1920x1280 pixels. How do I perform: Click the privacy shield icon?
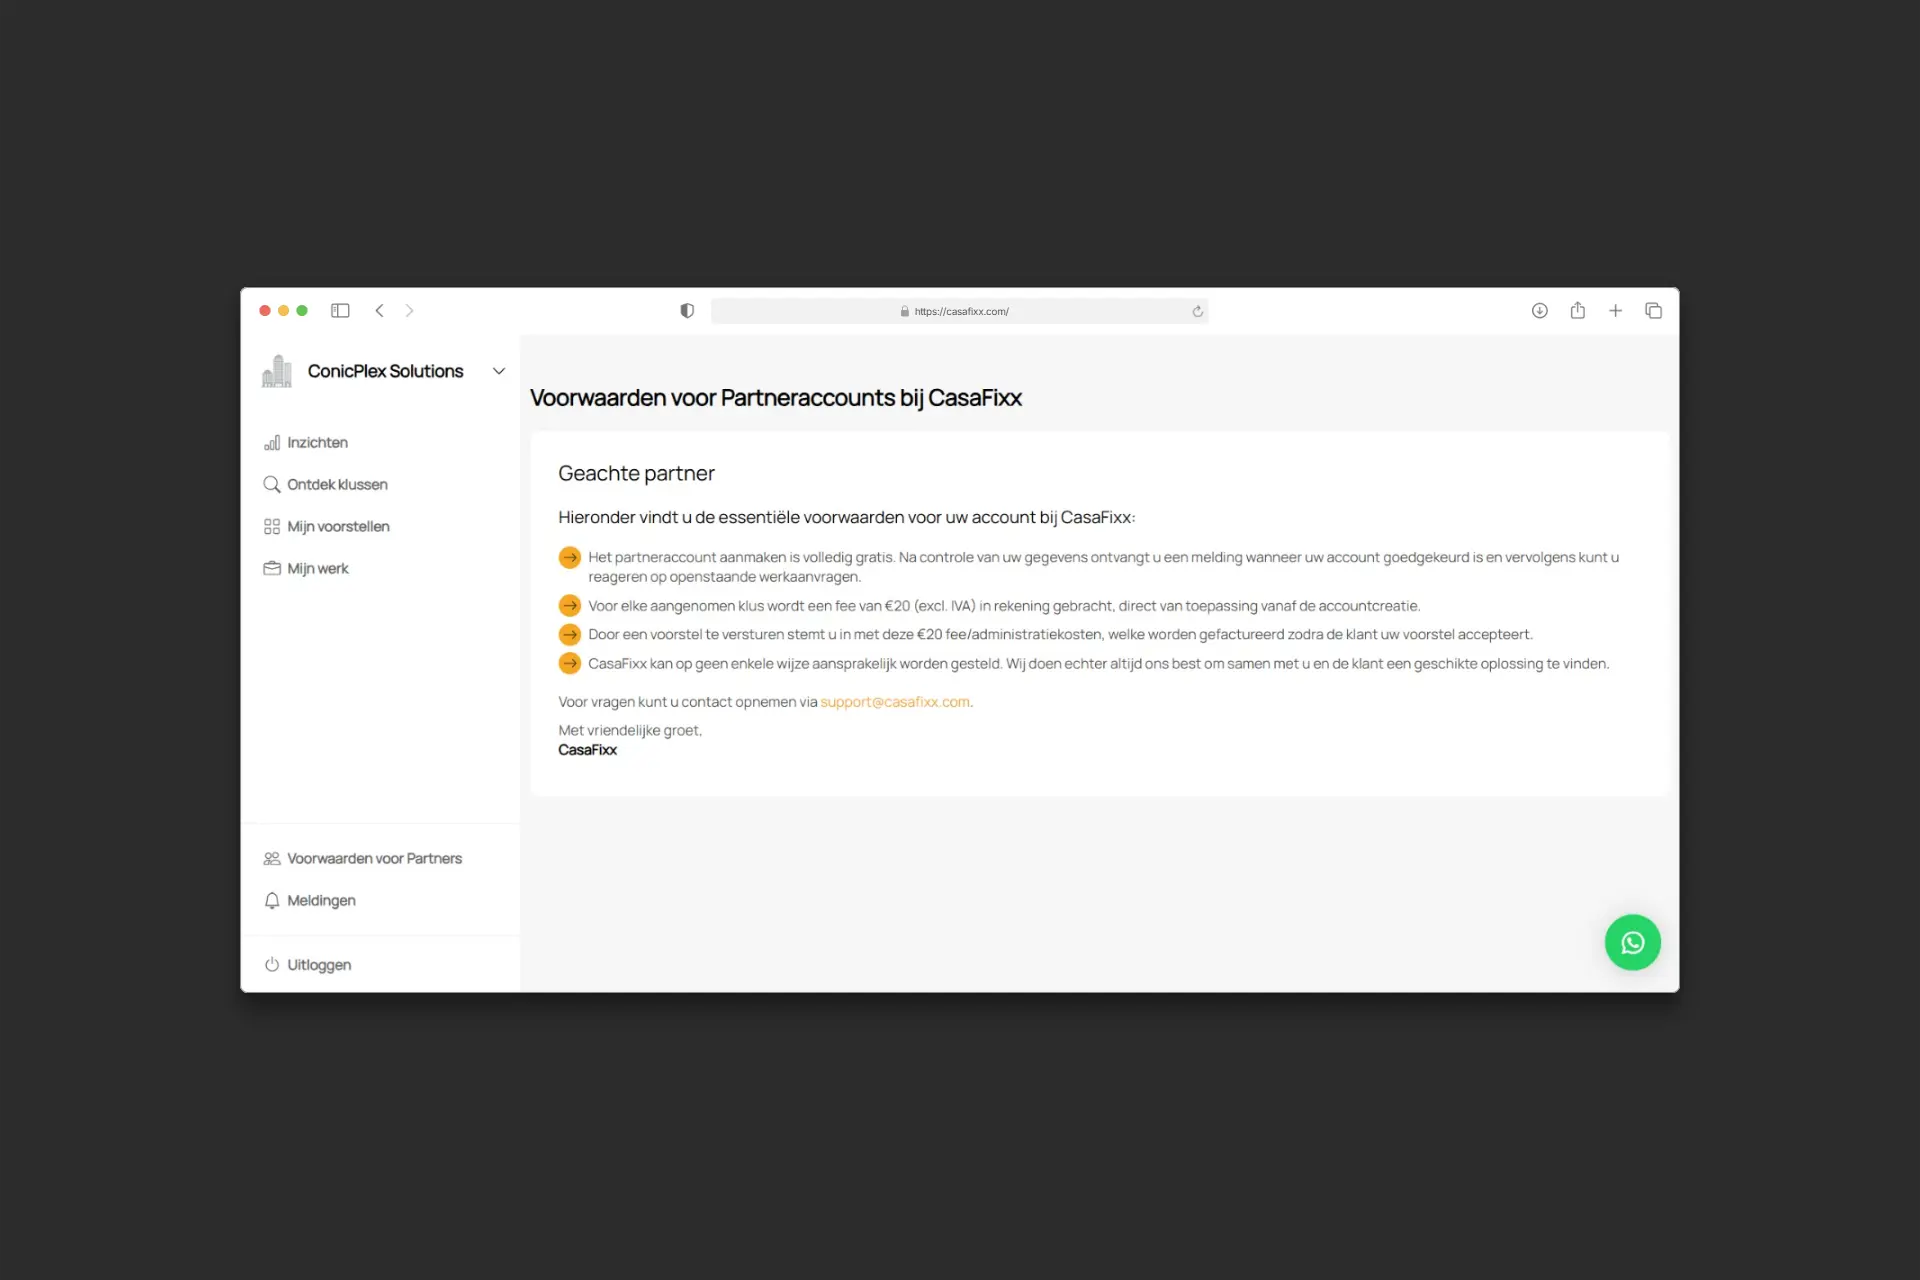click(687, 311)
